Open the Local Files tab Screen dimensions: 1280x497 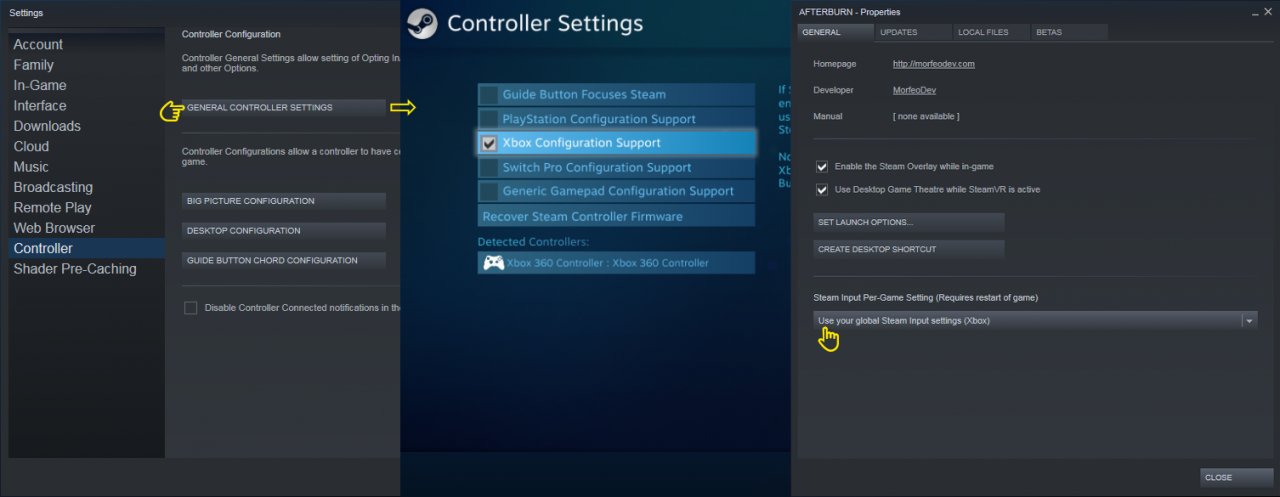983,32
